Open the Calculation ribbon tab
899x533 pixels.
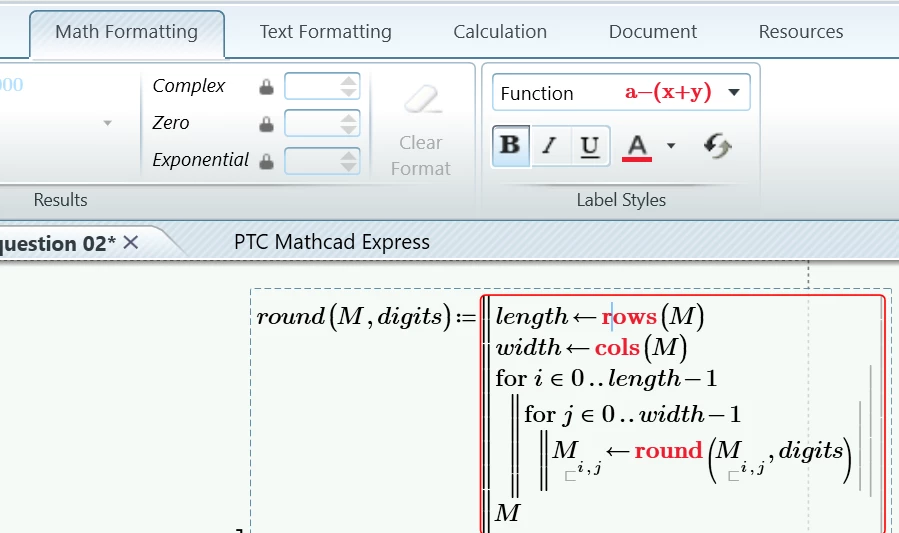500,32
